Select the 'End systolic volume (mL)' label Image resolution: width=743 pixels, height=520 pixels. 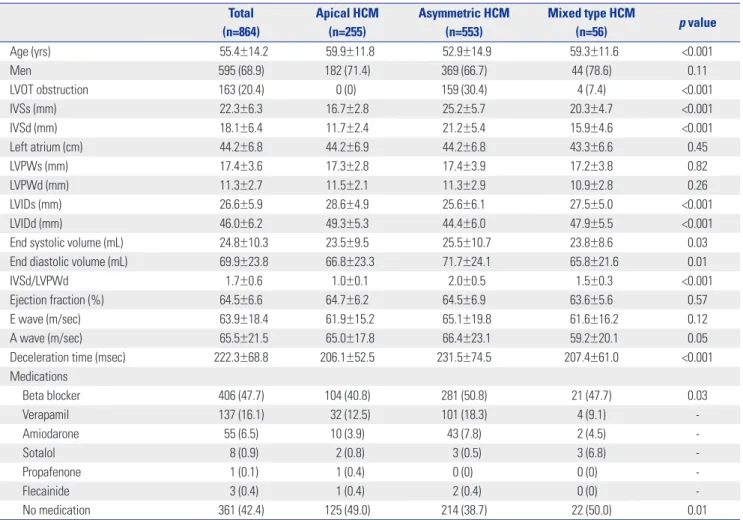click(x=66, y=243)
